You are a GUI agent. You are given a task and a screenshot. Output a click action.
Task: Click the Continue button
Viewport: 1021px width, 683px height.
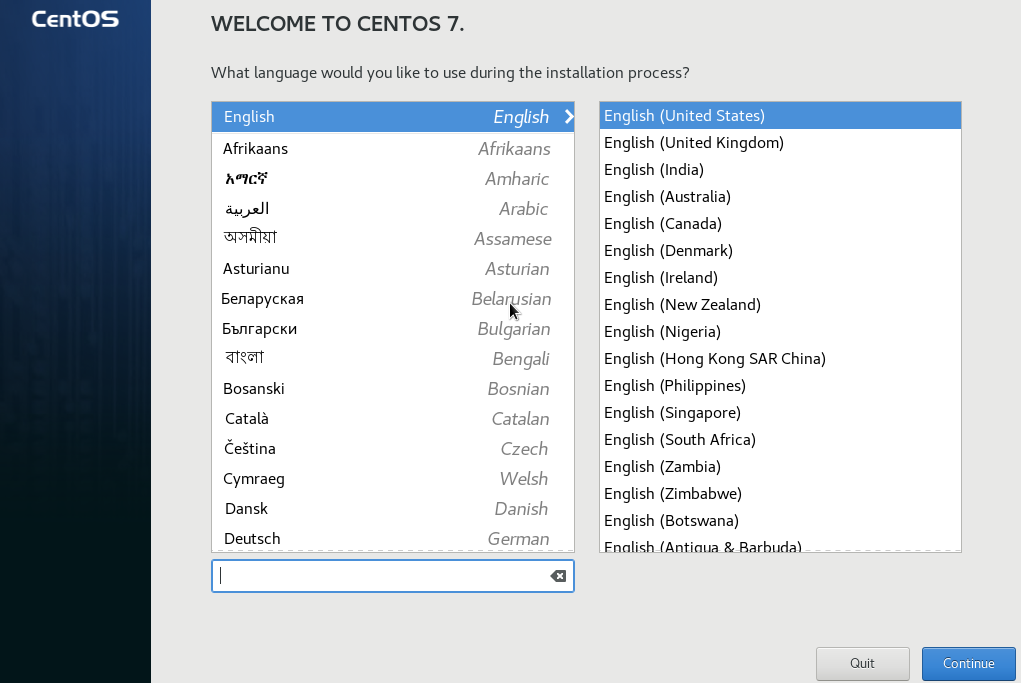[968, 663]
